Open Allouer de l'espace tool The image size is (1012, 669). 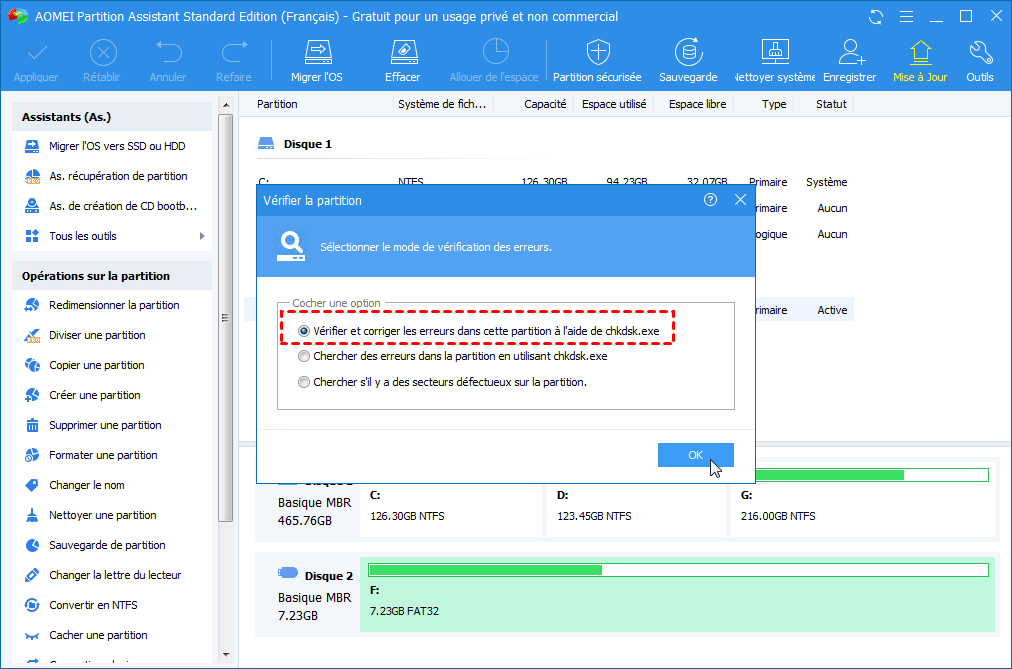(494, 61)
